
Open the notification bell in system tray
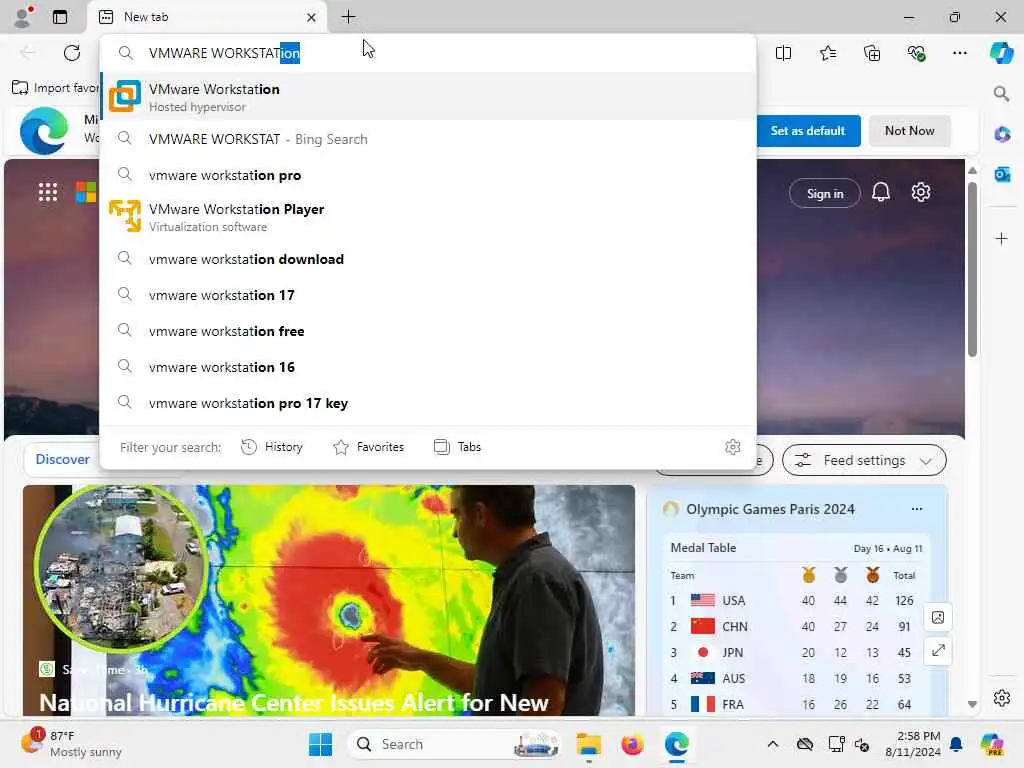956,744
